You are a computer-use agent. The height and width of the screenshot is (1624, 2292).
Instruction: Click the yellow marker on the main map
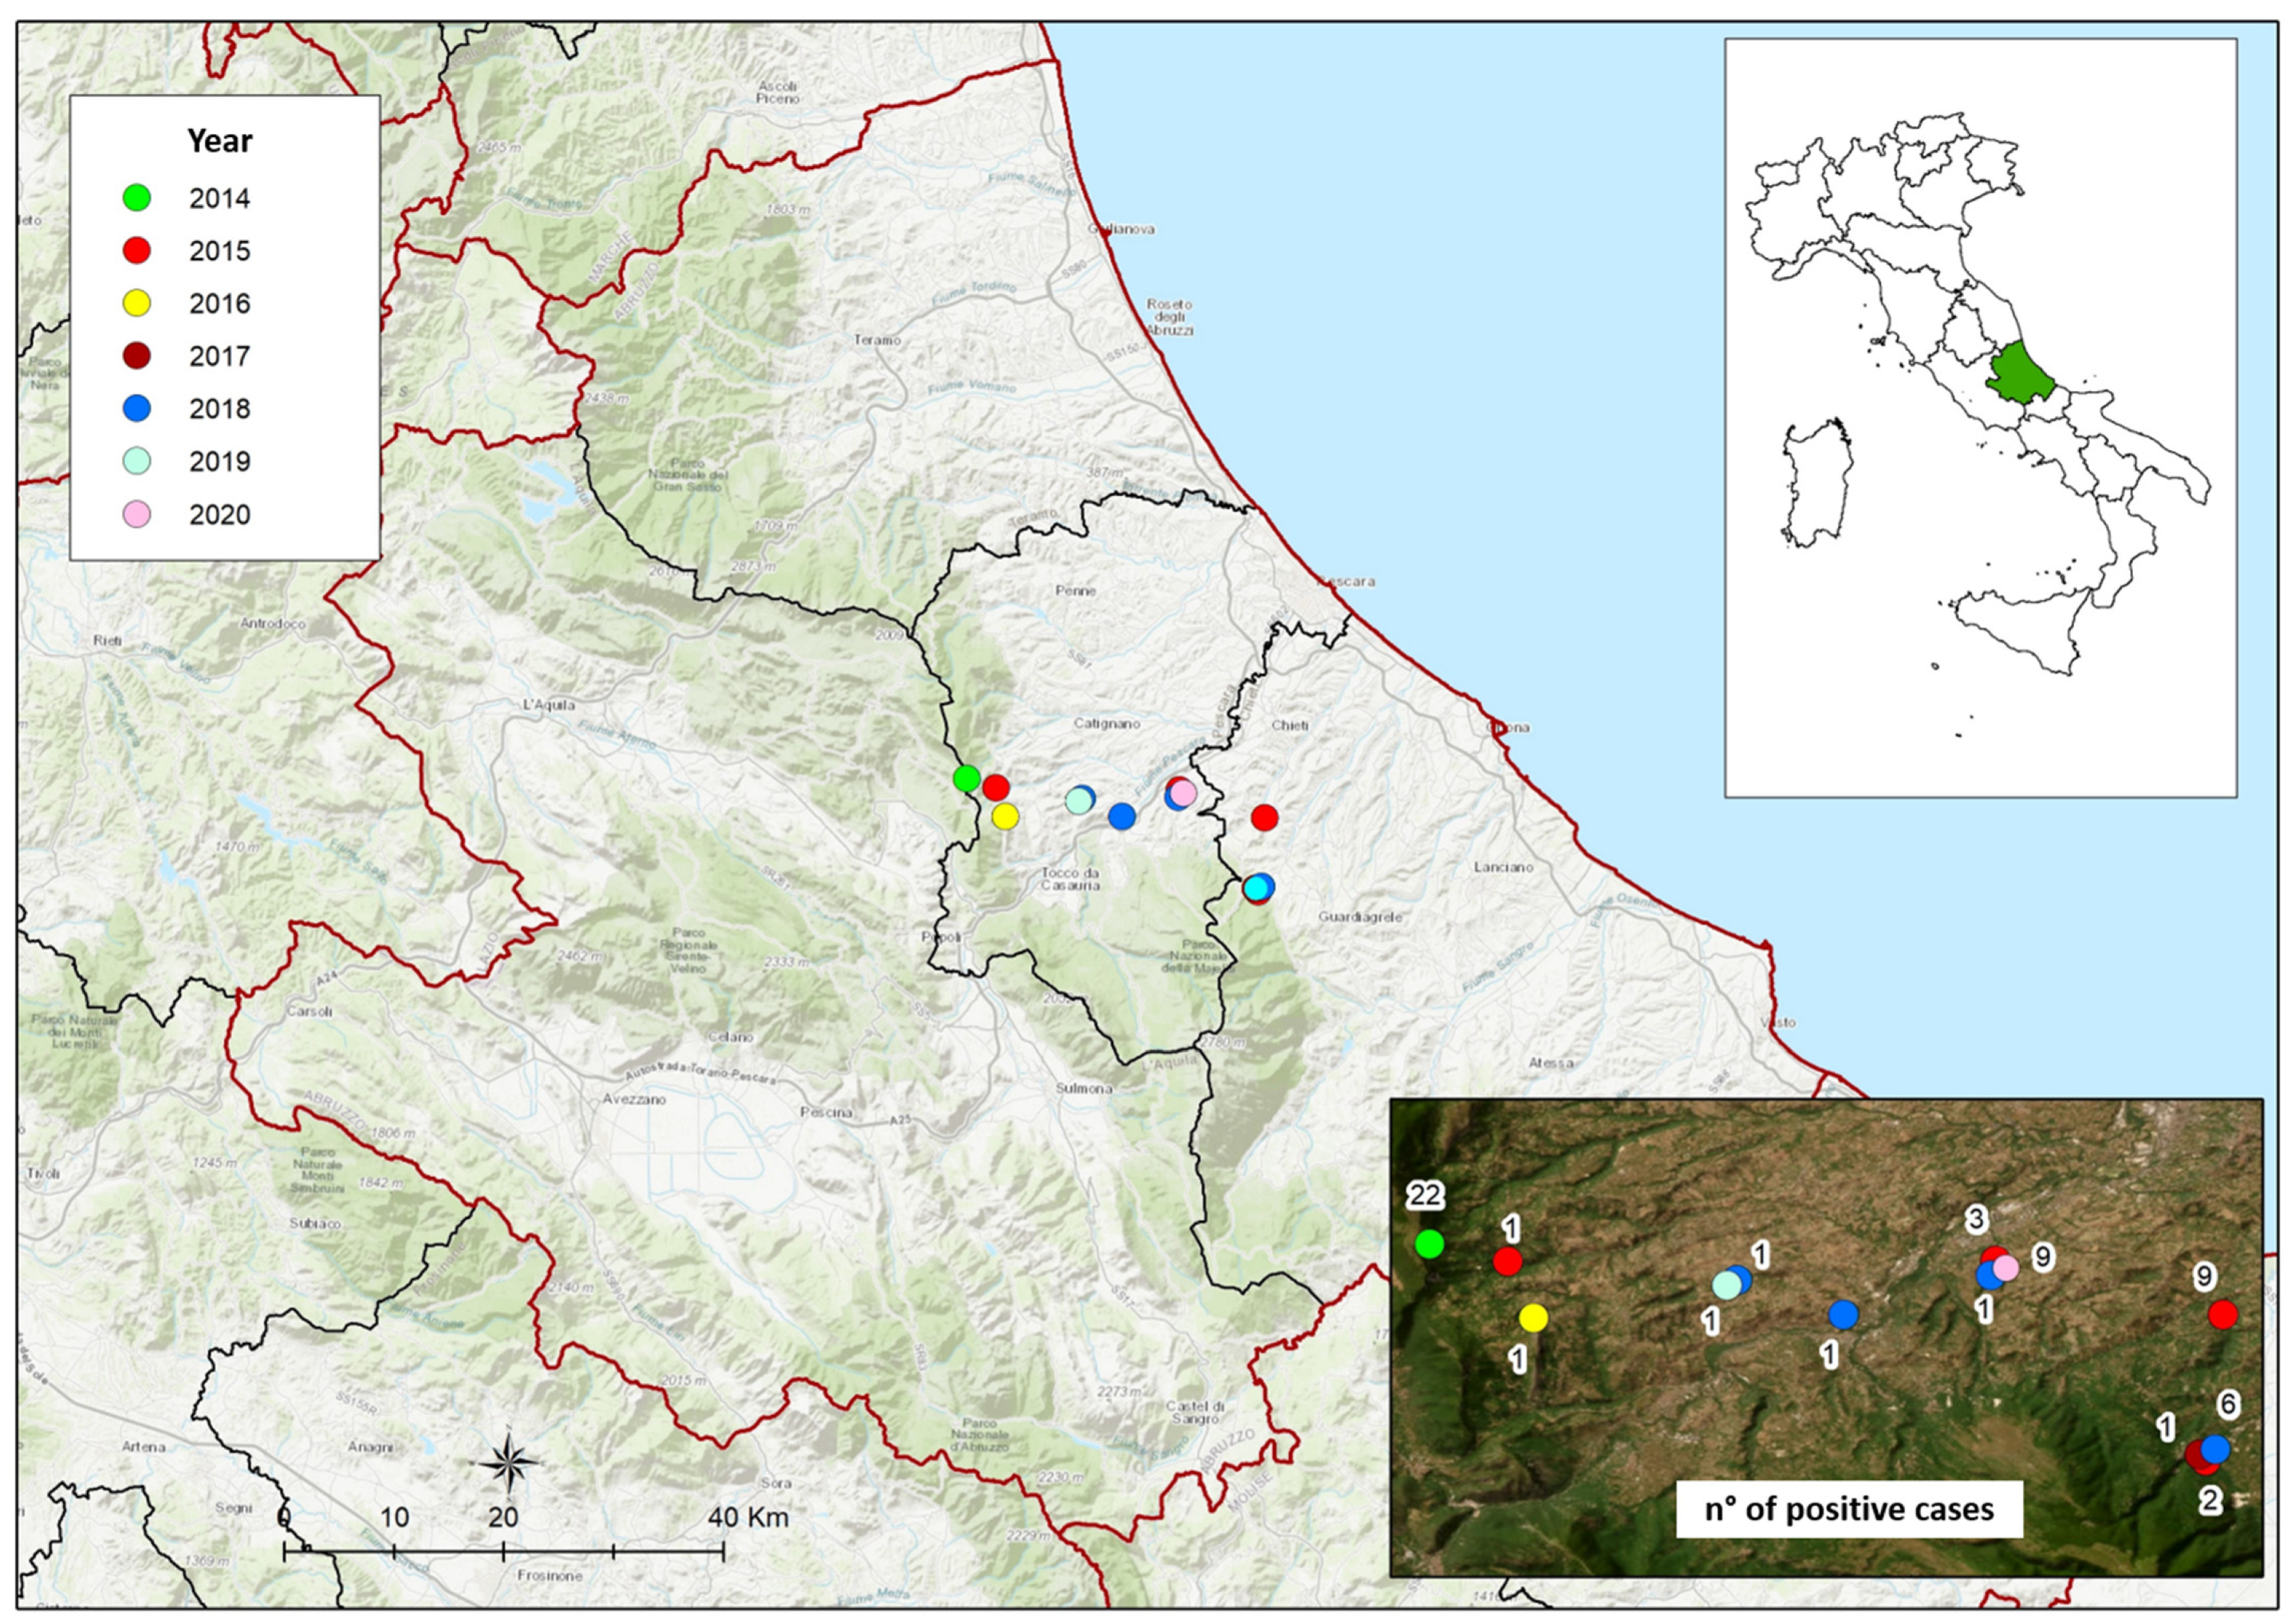pos(1005,816)
